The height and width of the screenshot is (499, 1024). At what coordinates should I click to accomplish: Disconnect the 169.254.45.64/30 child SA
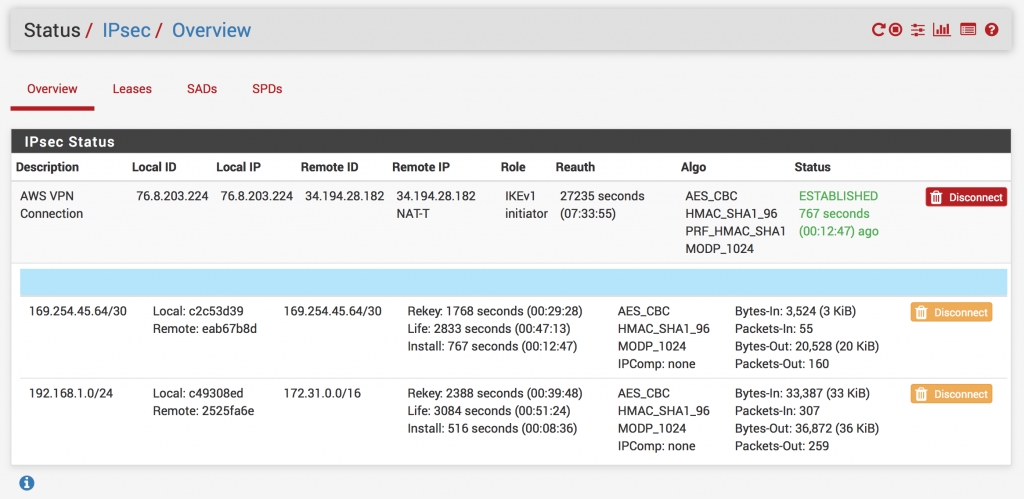point(951,312)
